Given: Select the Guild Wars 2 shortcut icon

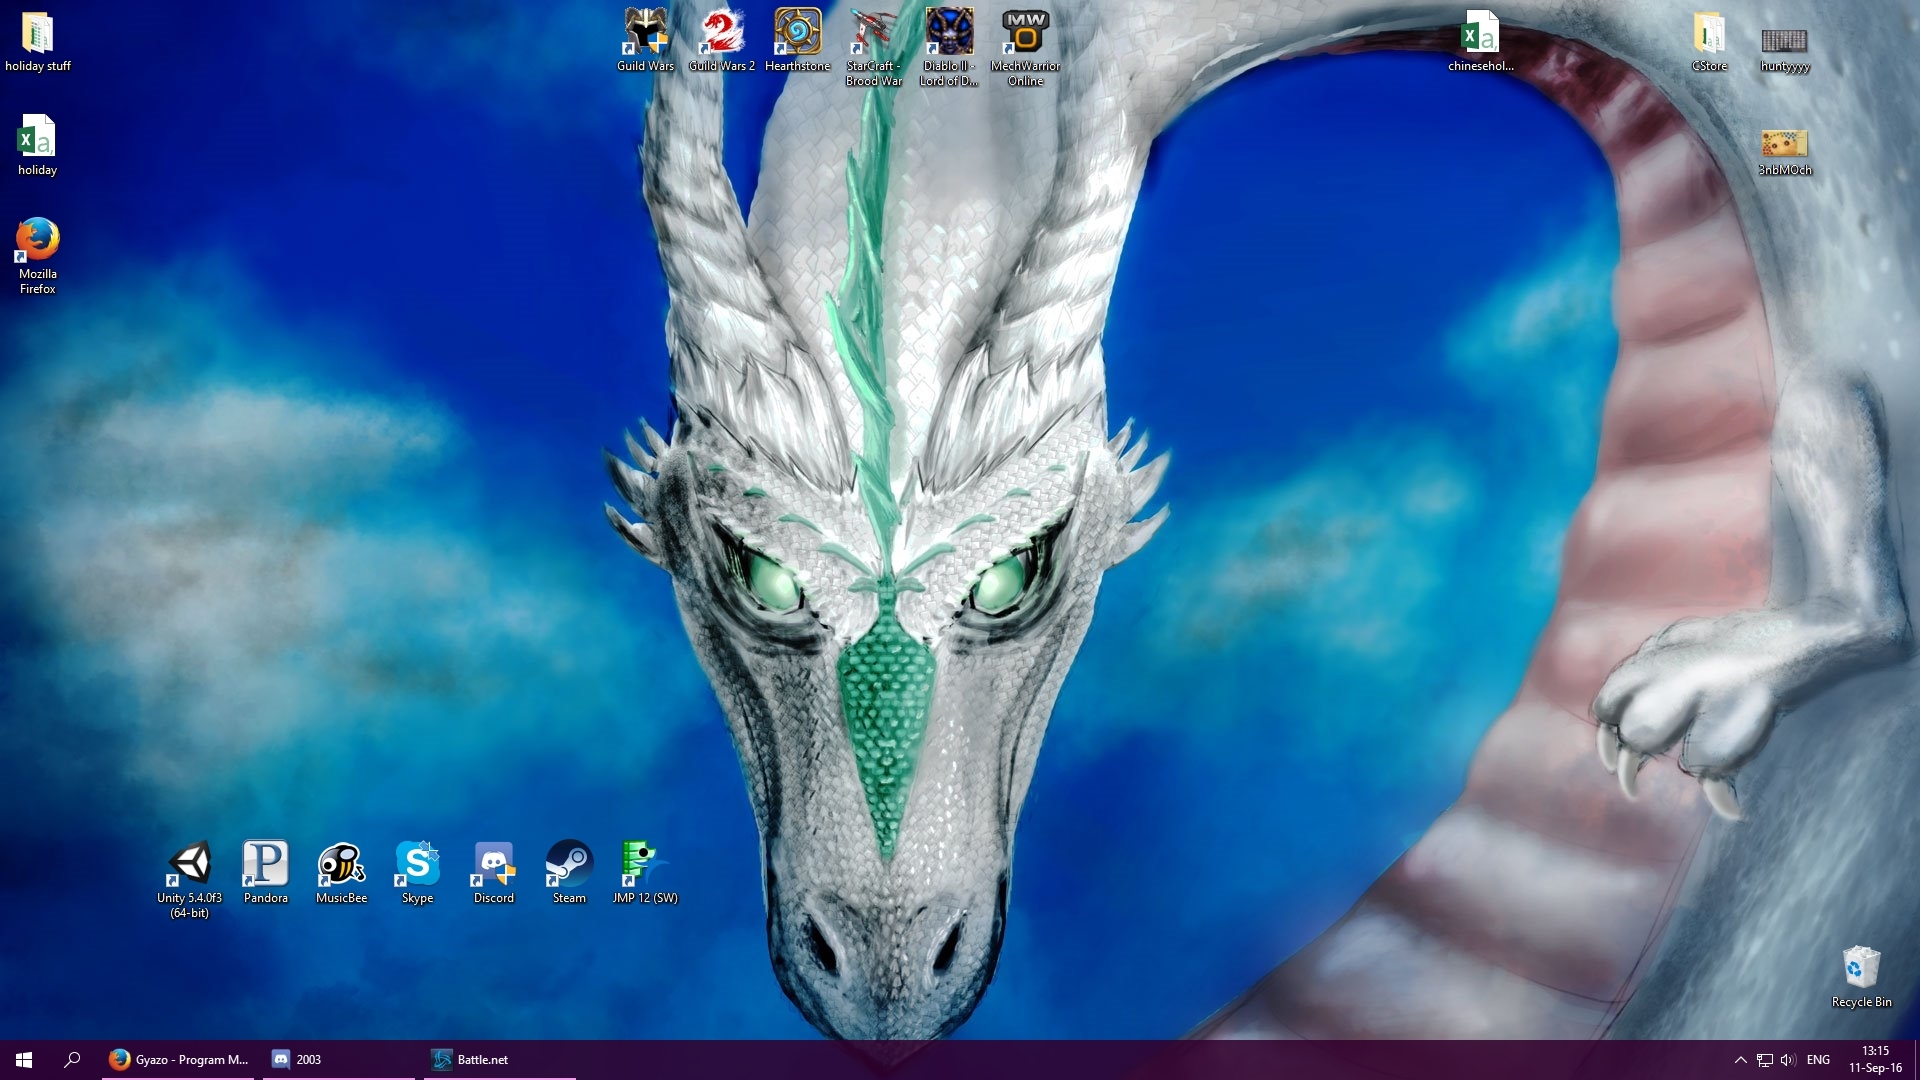Looking at the screenshot, I should pos(722,32).
